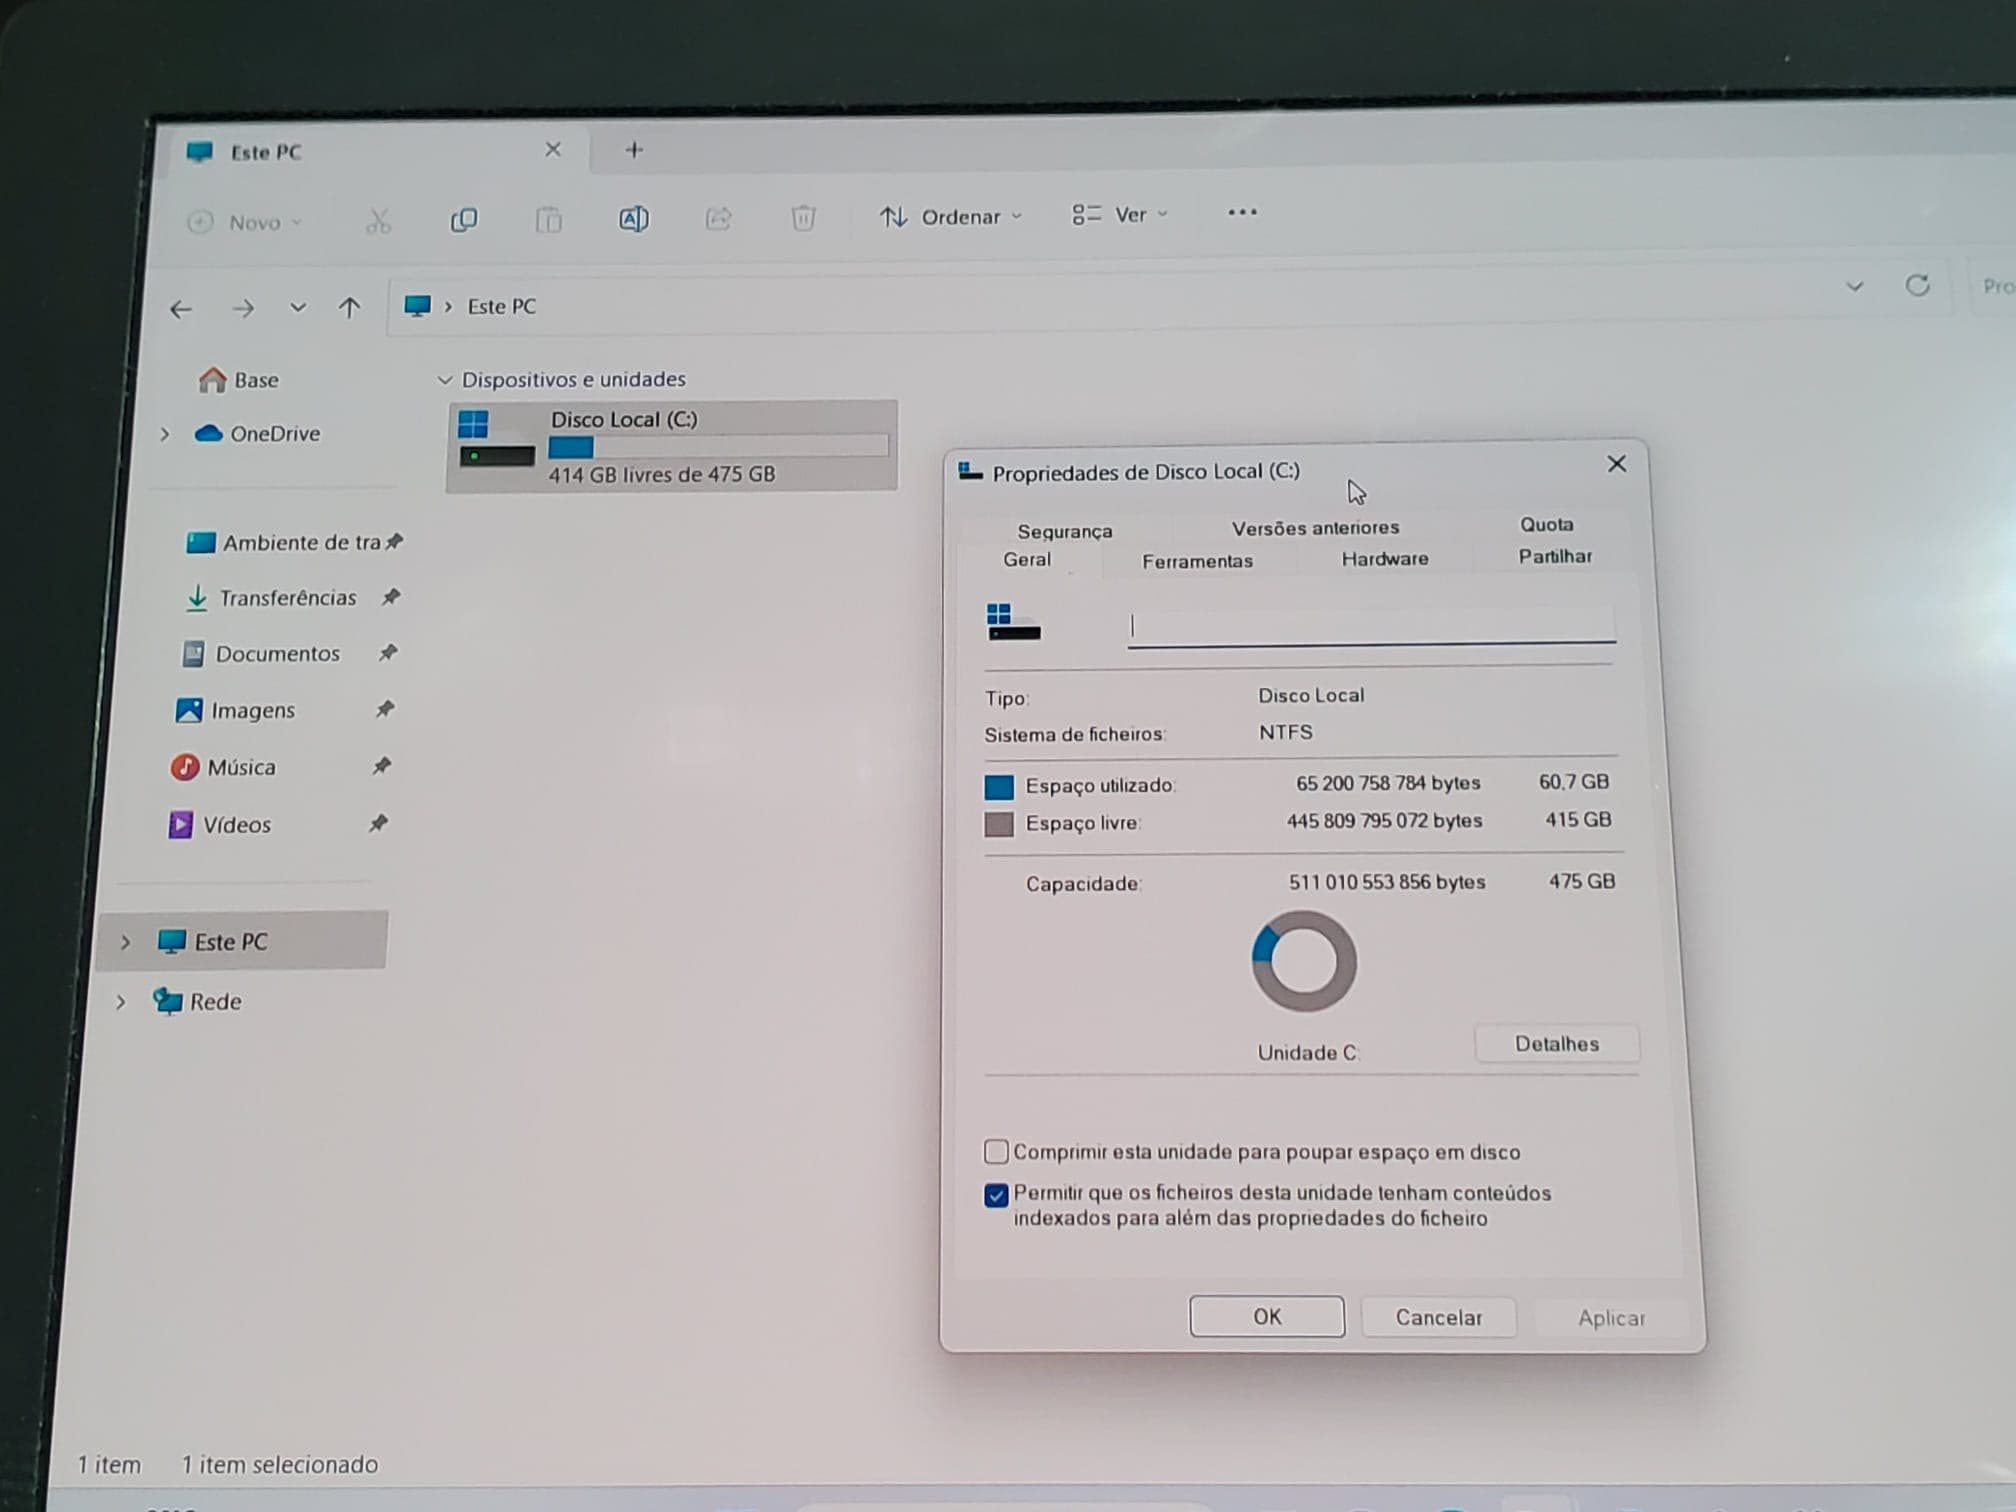Select OneDrive in the sidebar
This screenshot has width=2016, height=1512.
point(258,434)
